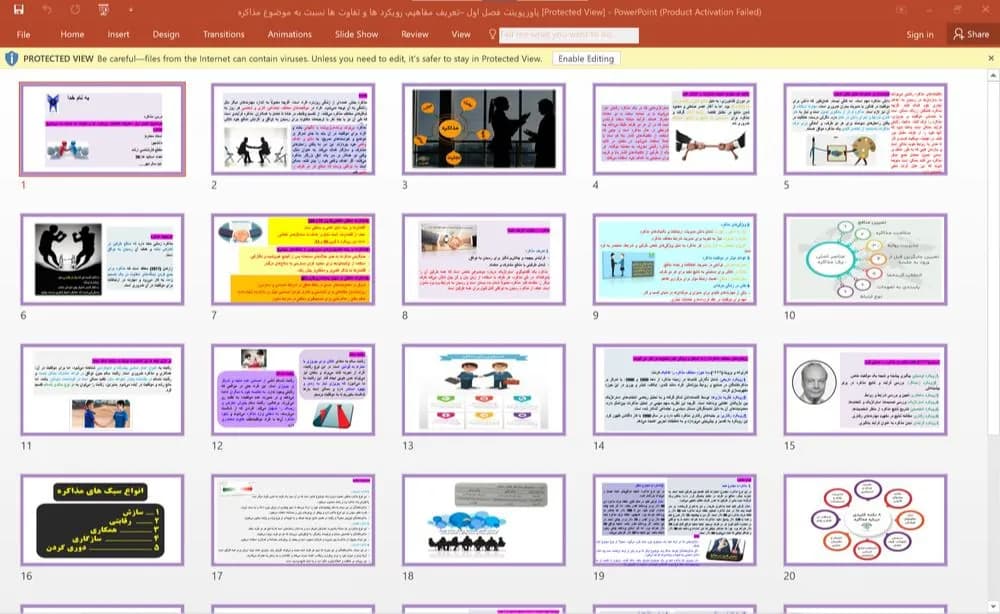
Task: Click Enable Editing
Action: click(585, 59)
